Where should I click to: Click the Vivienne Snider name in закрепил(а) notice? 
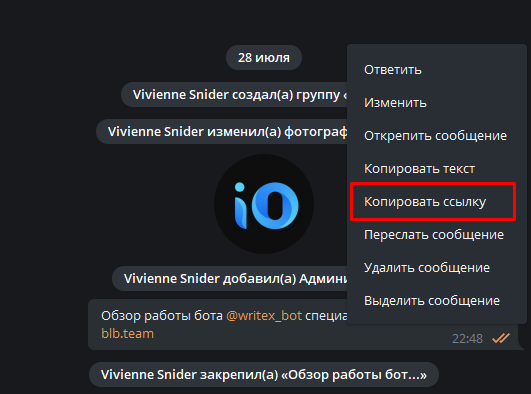click(x=149, y=375)
